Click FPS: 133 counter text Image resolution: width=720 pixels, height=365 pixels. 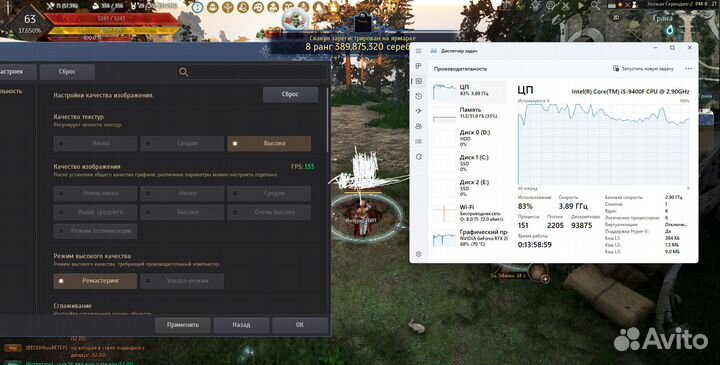(303, 166)
